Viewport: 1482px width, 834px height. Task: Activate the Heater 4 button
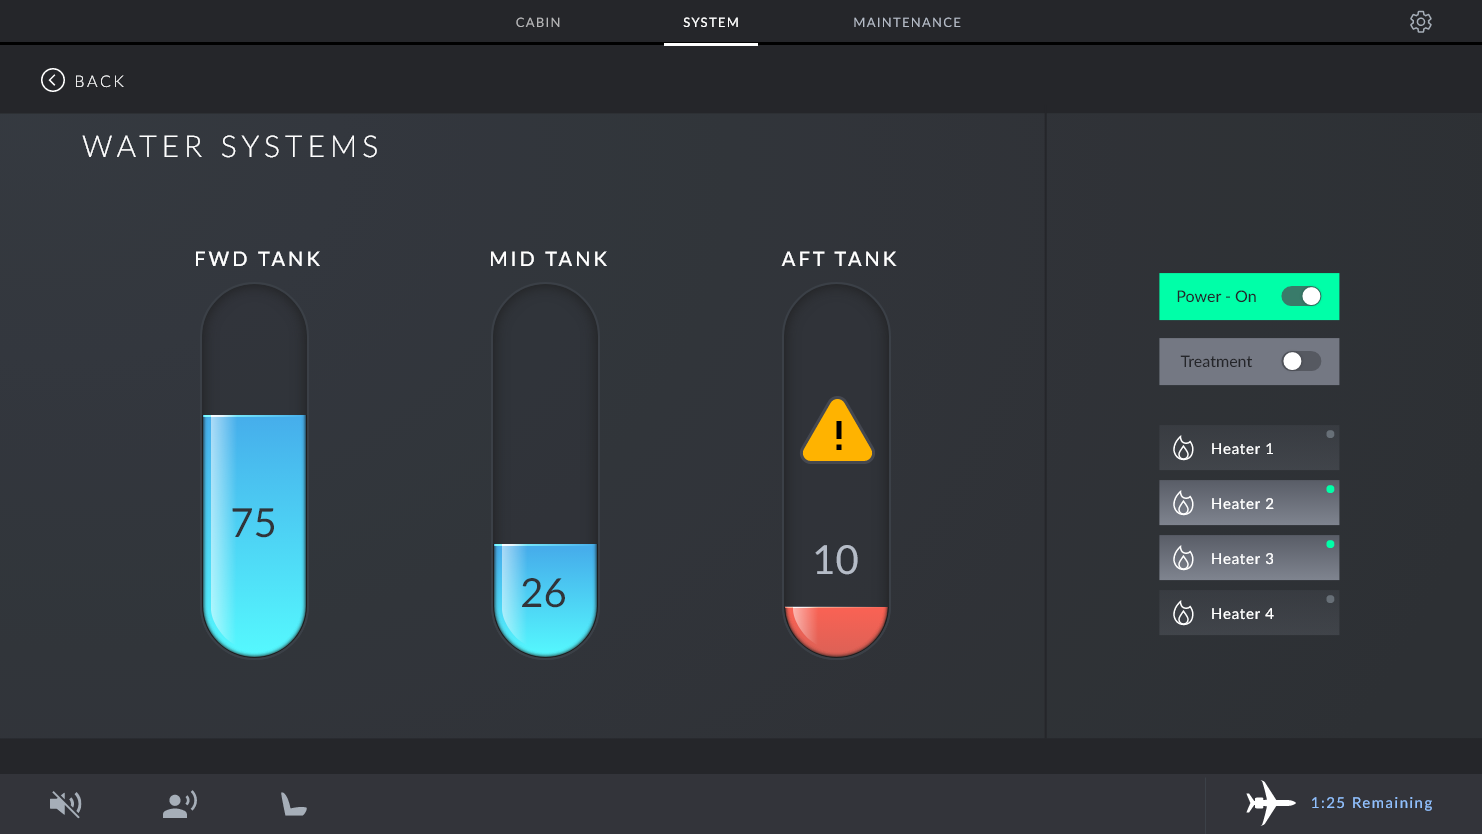point(1248,613)
